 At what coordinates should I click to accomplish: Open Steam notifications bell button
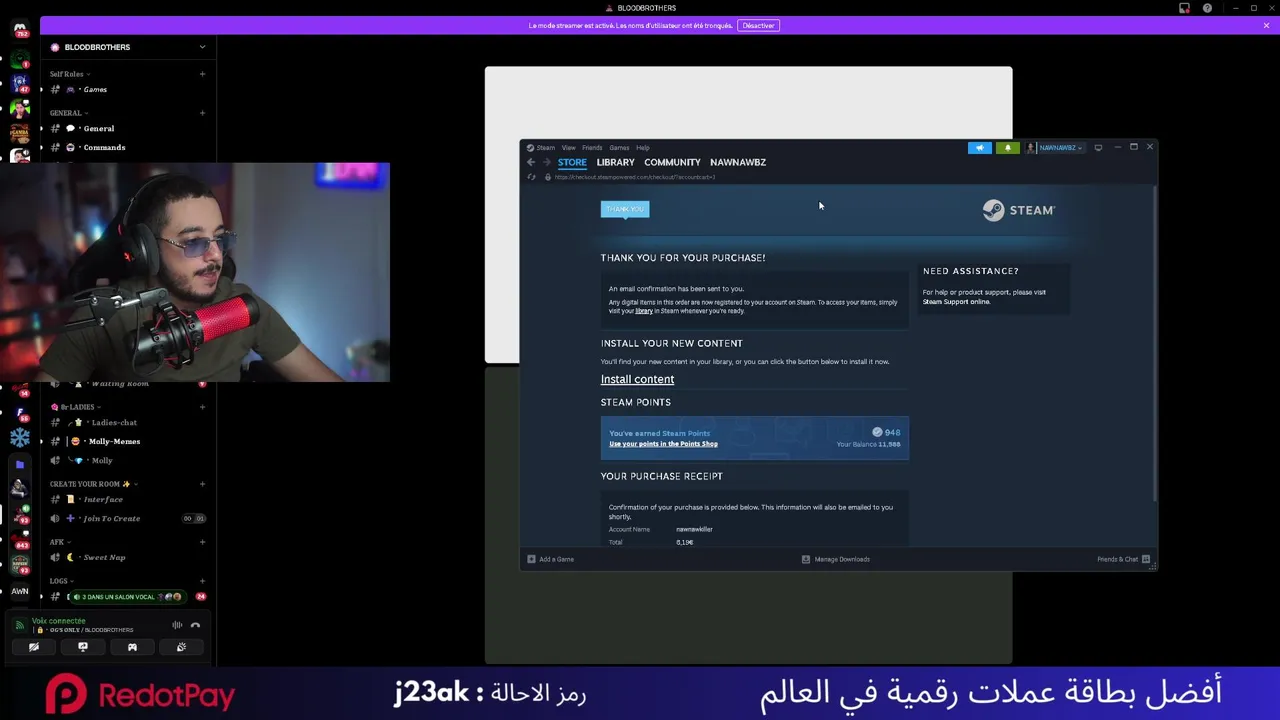tap(1008, 148)
